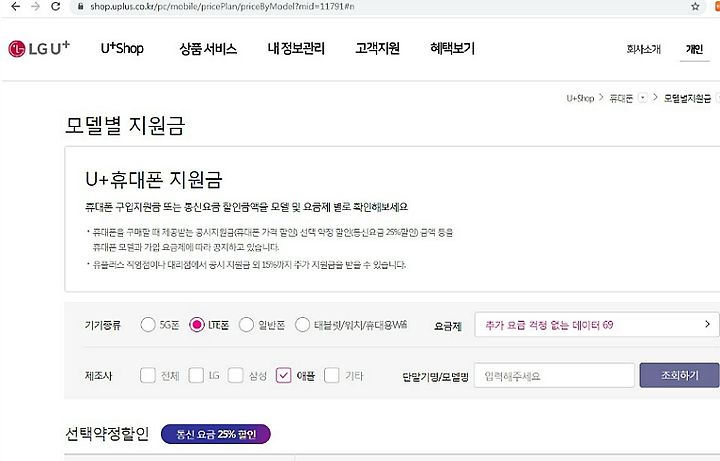Bookmark this page with the star icon
This screenshot has width=720, height=461.
click(x=695, y=6)
